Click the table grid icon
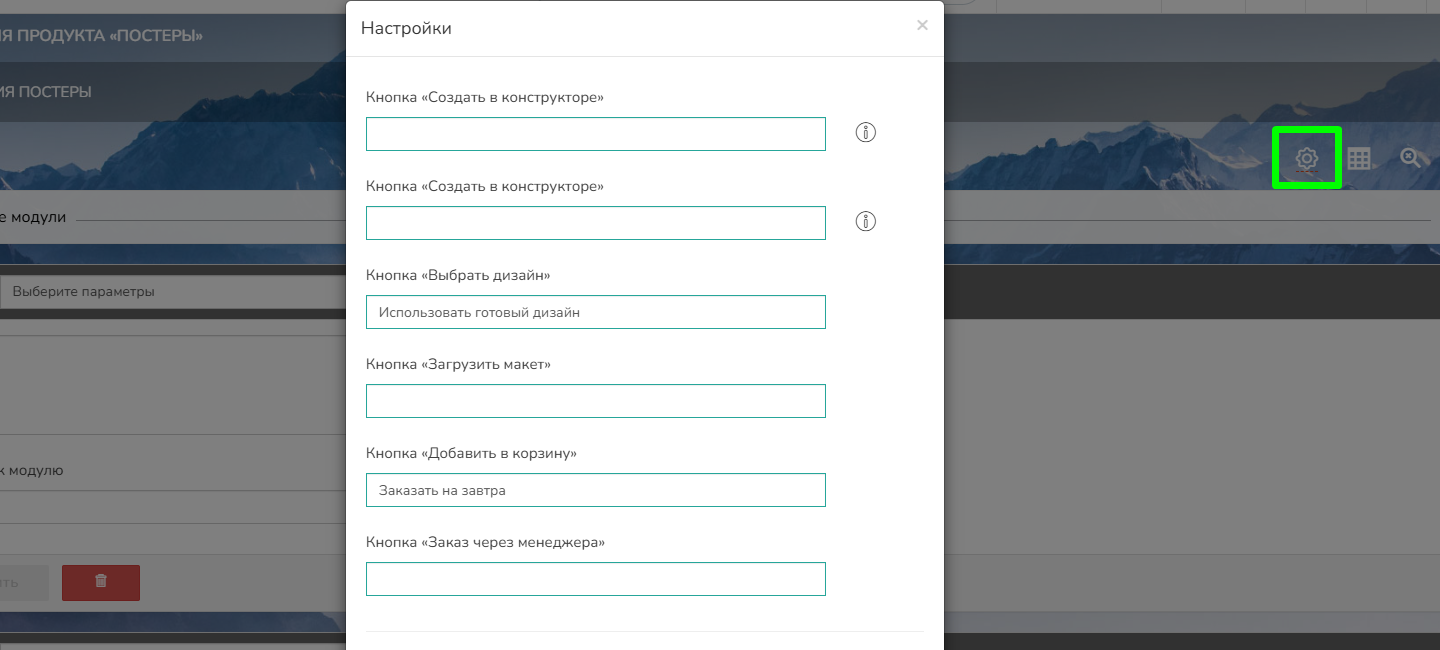Screen dimensions: 1440x650 1358,158
